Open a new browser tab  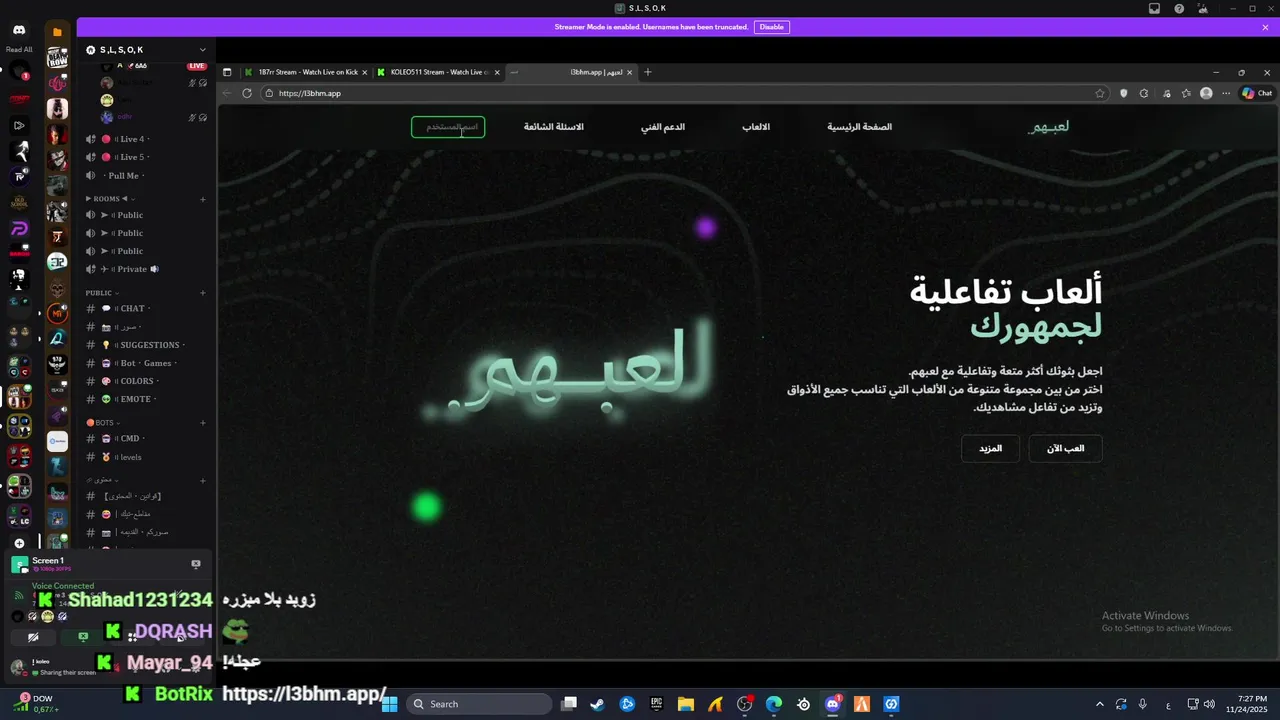[x=648, y=72]
